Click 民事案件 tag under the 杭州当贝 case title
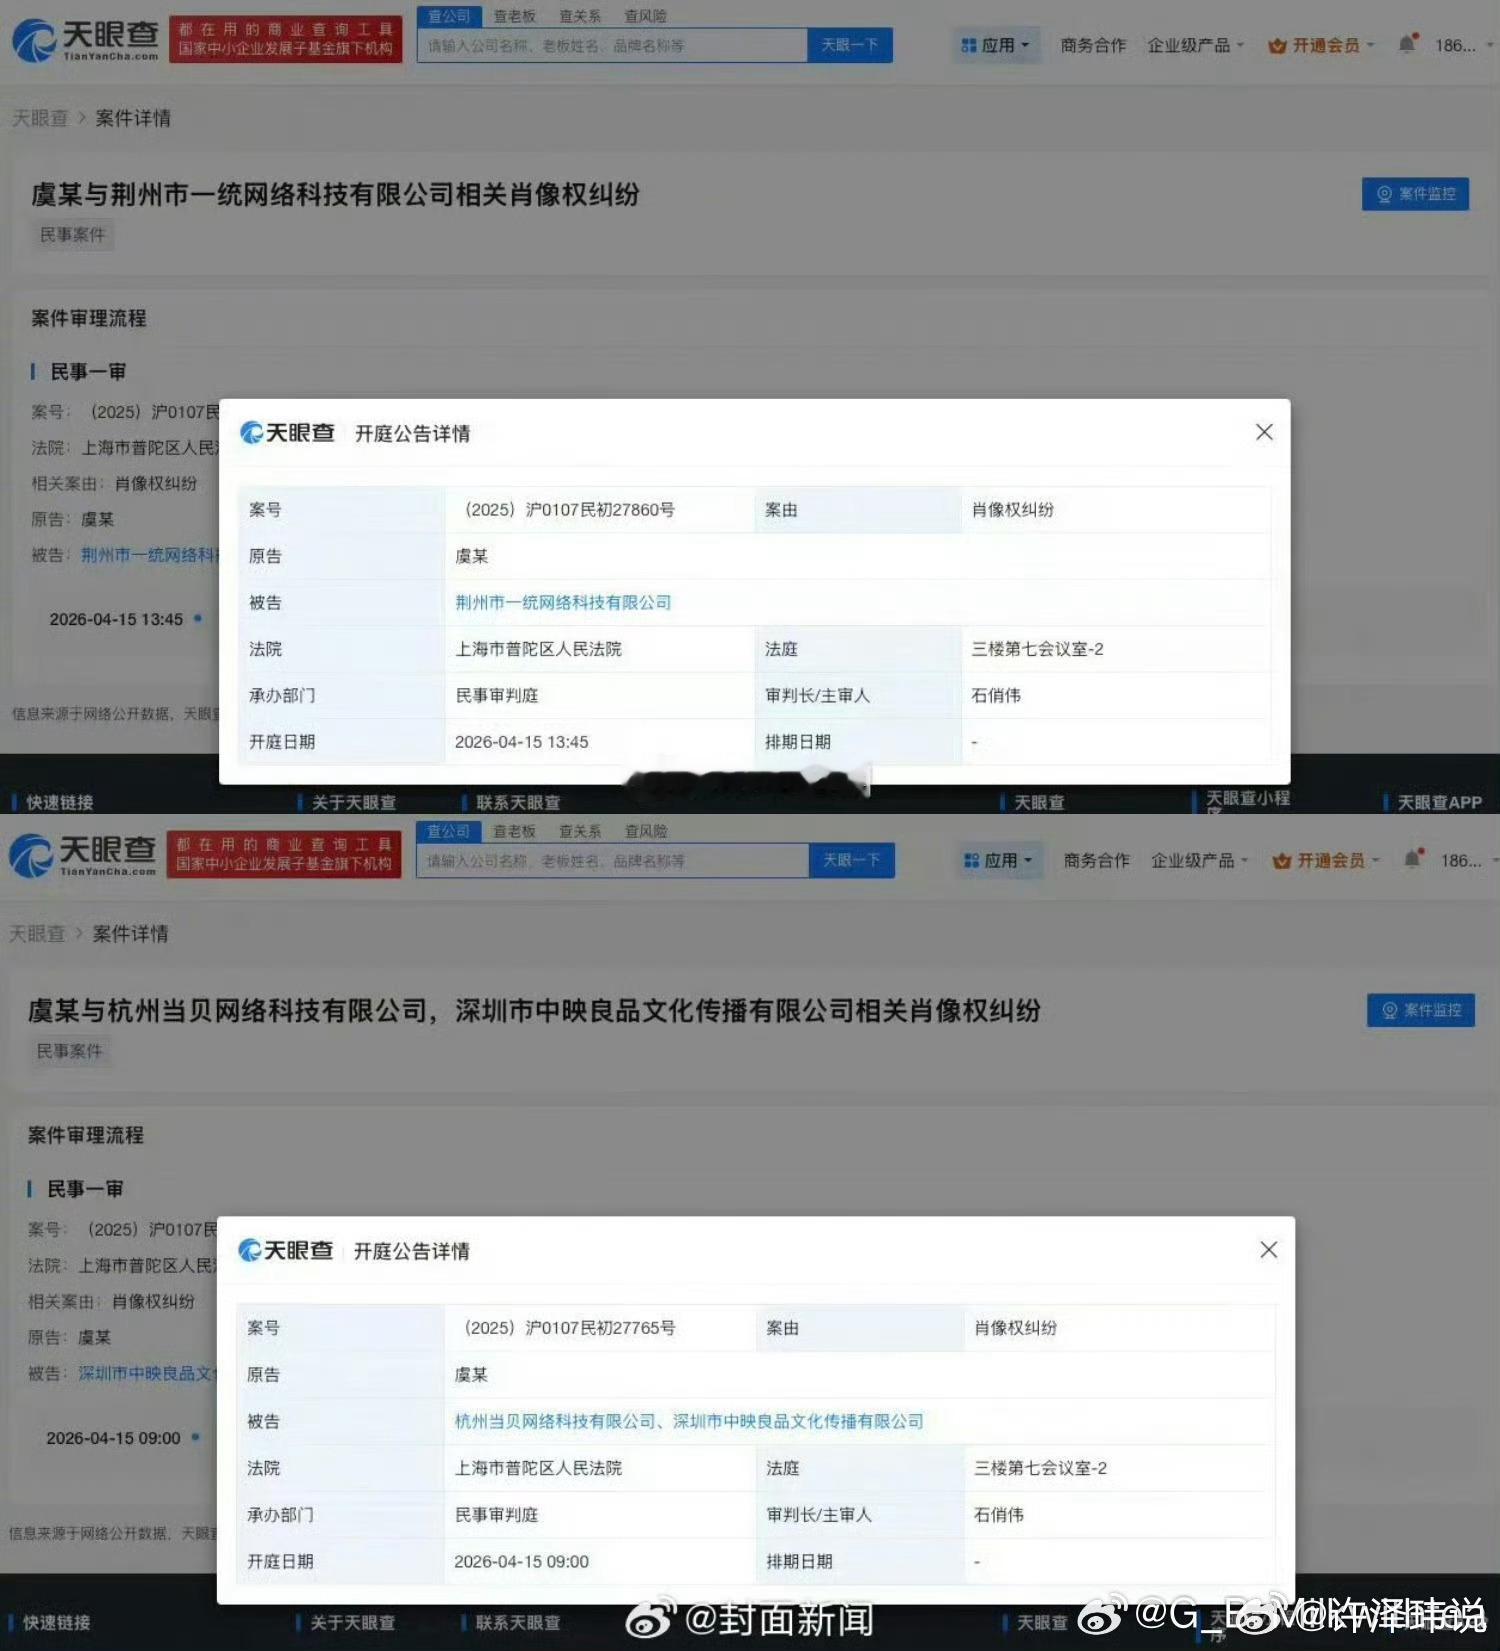This screenshot has width=1500, height=1651. (69, 1051)
